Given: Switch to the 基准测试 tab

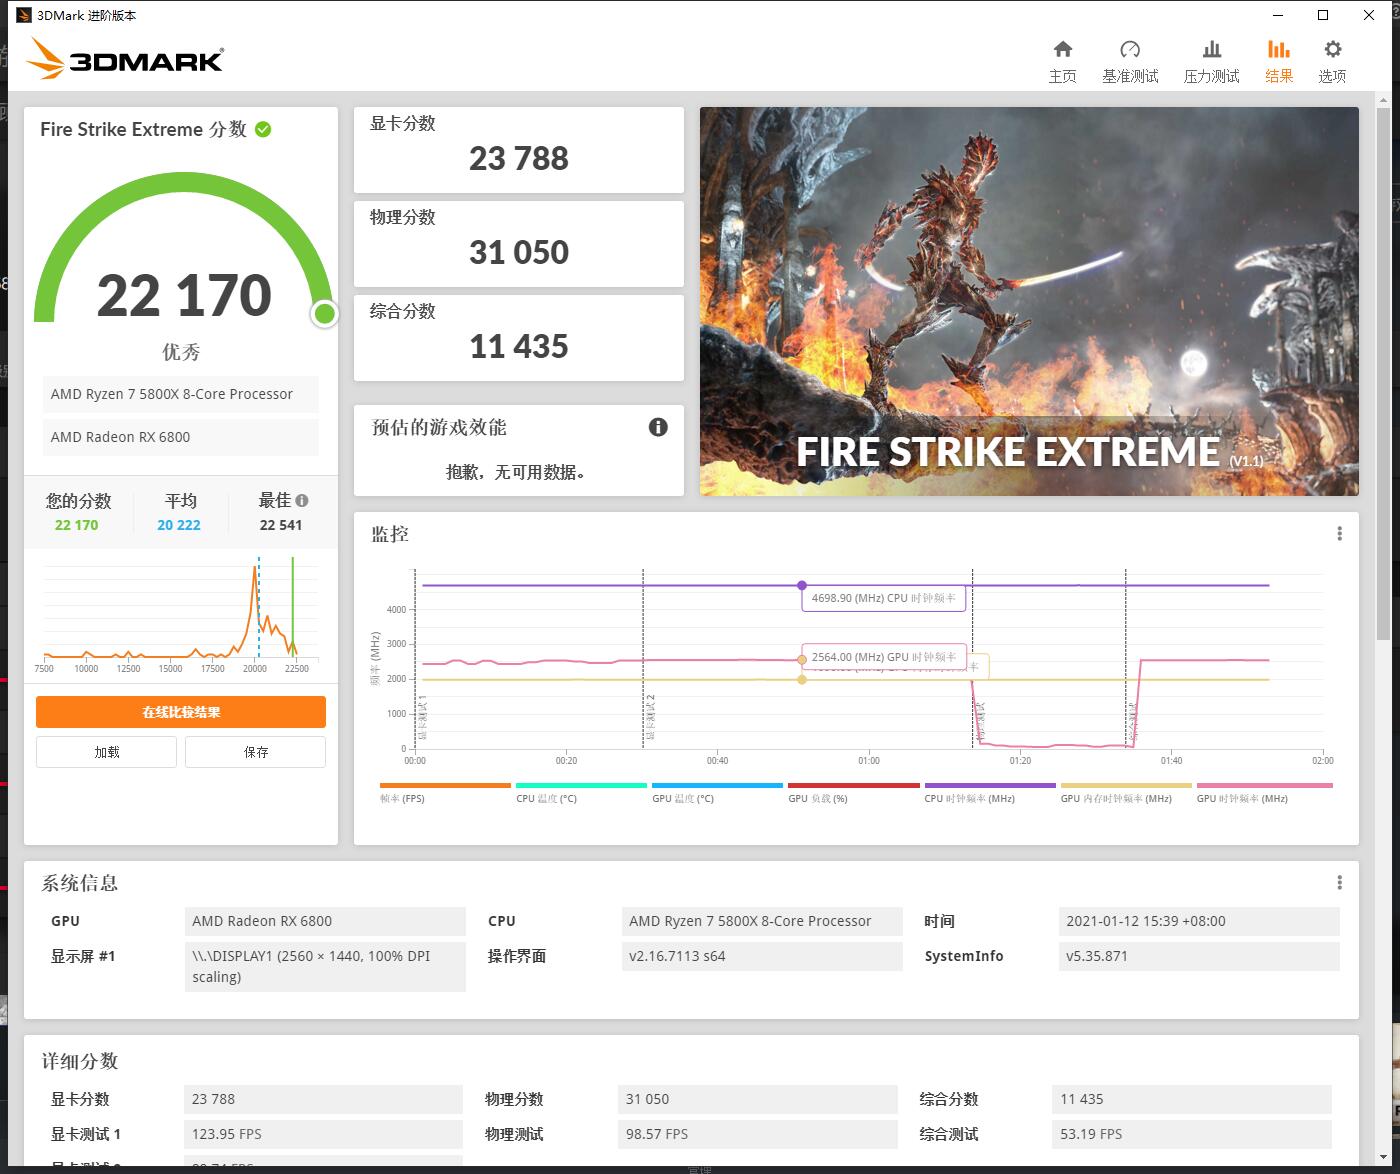Looking at the screenshot, I should [1130, 58].
